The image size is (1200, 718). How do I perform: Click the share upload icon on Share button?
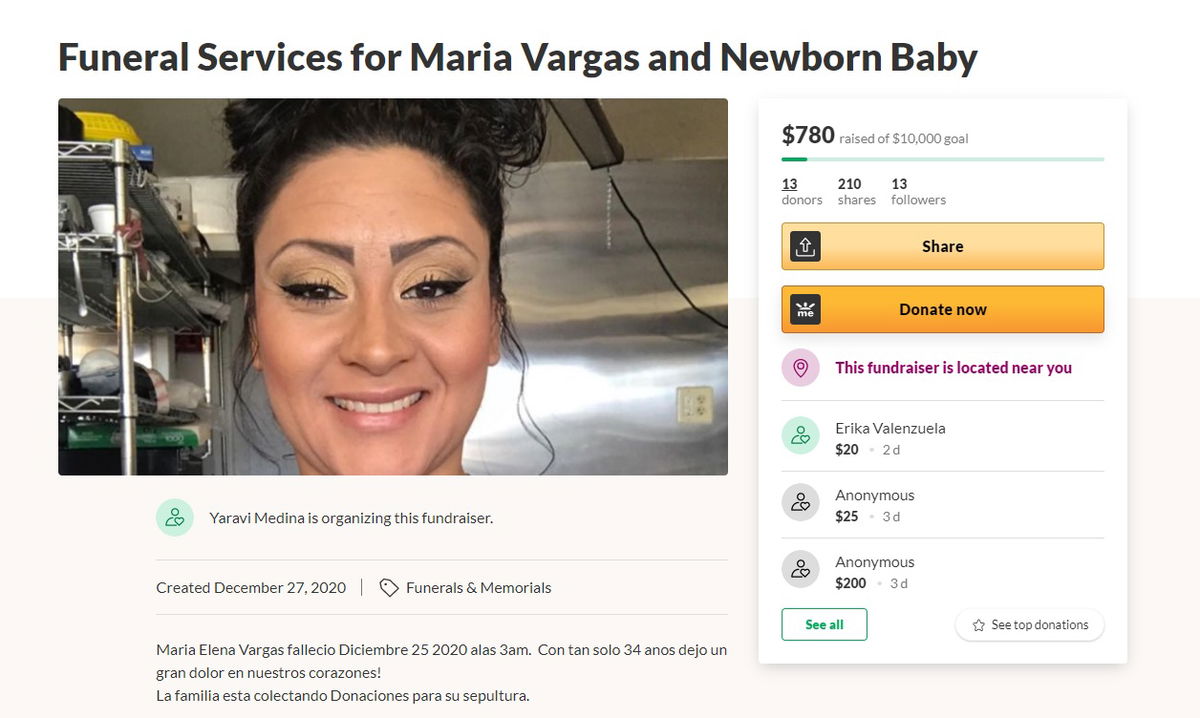pos(805,246)
